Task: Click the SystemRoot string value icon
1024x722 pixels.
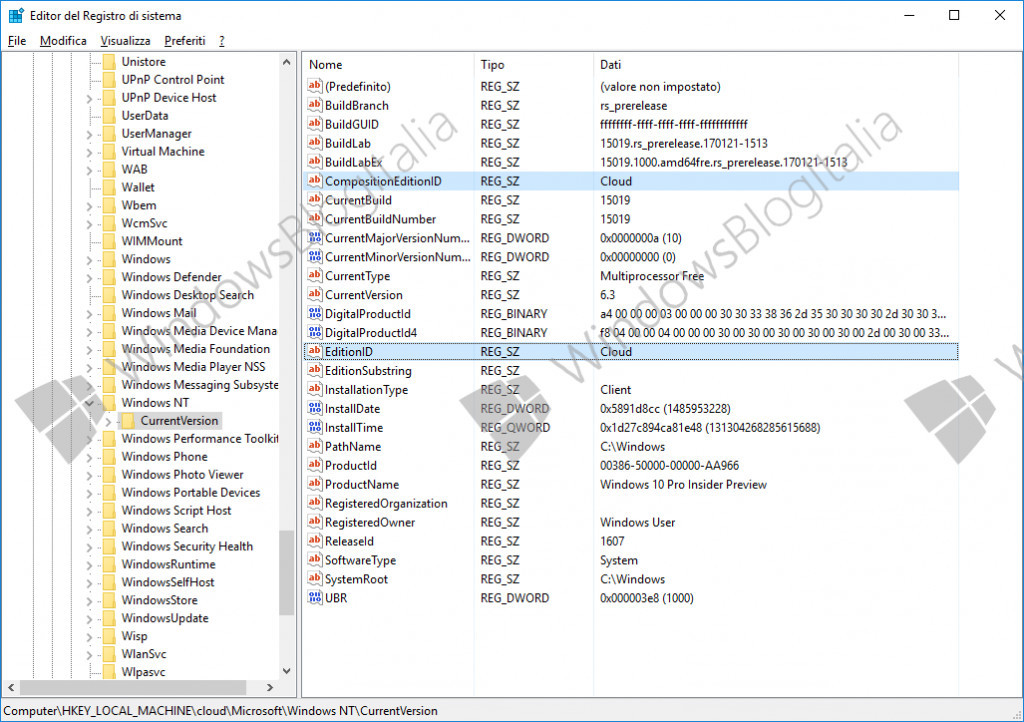Action: tap(315, 578)
